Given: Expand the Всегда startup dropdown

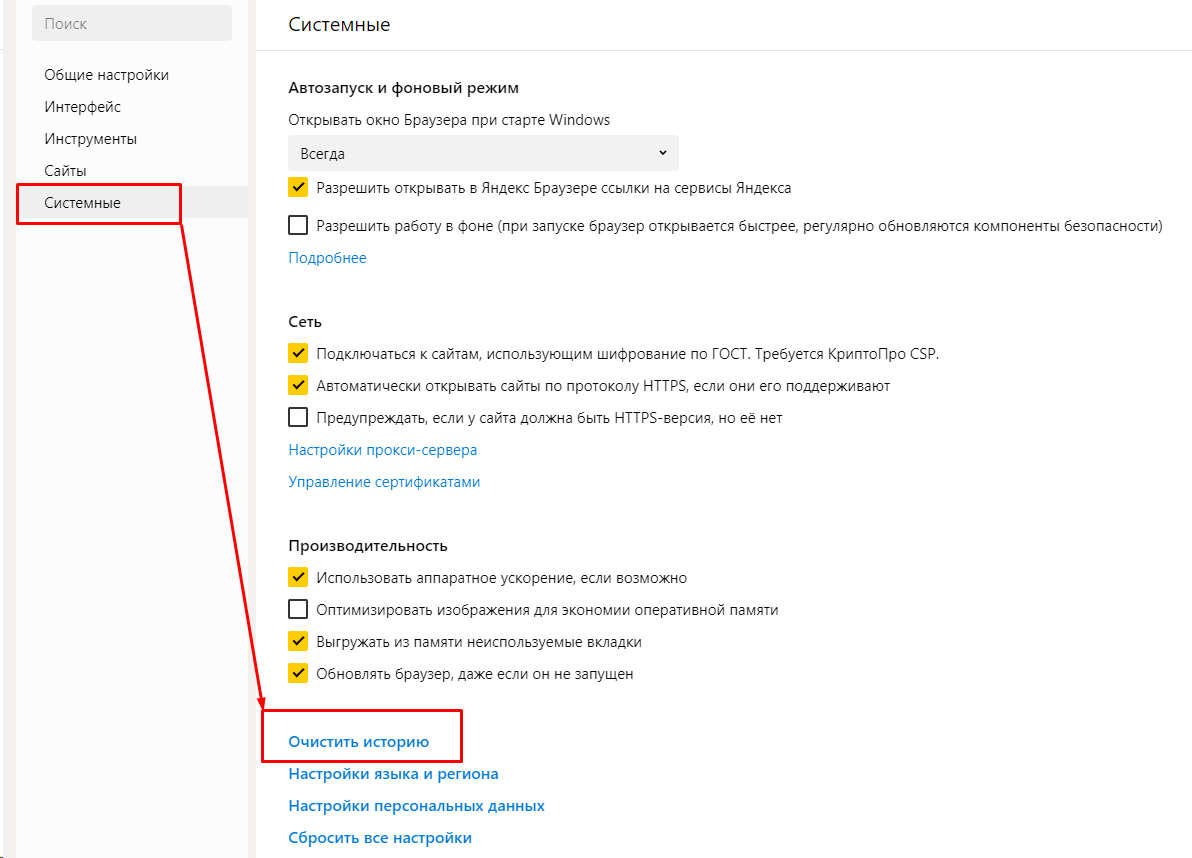Looking at the screenshot, I should coord(483,154).
